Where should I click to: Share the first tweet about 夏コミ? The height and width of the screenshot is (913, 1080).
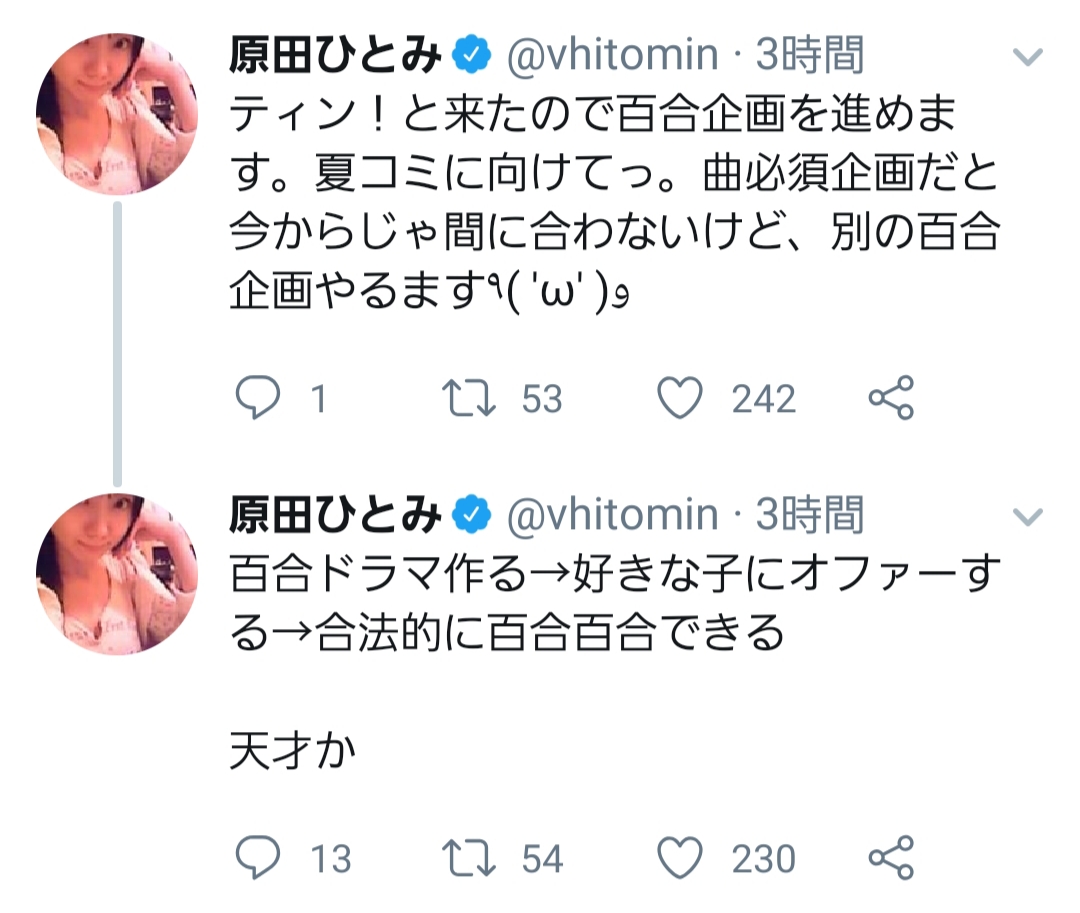pyautogui.click(x=890, y=399)
